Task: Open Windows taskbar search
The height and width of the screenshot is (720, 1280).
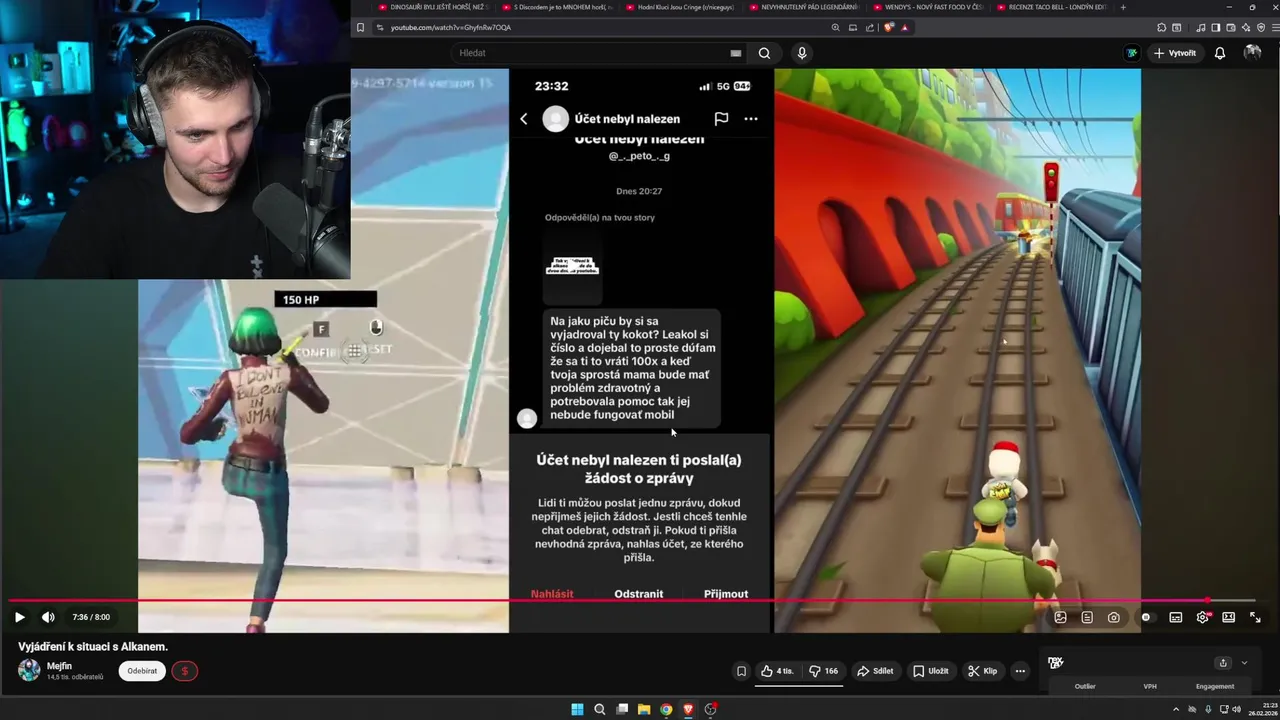Action: 599,709
